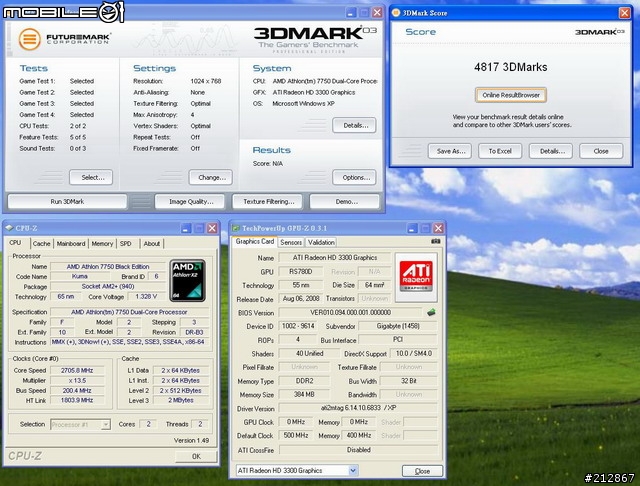Image resolution: width=640 pixels, height=486 pixels.
Task: Click Close button in Score window
Action: (x=601, y=151)
